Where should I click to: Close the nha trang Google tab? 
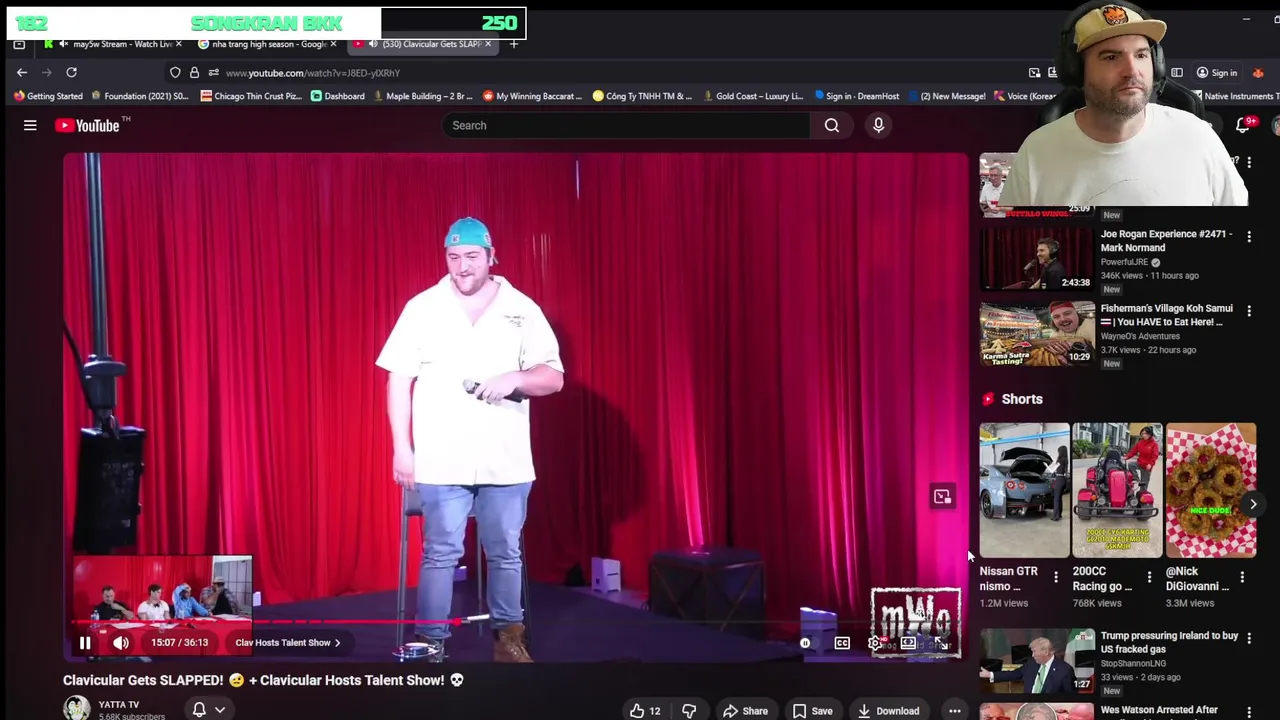[x=333, y=44]
